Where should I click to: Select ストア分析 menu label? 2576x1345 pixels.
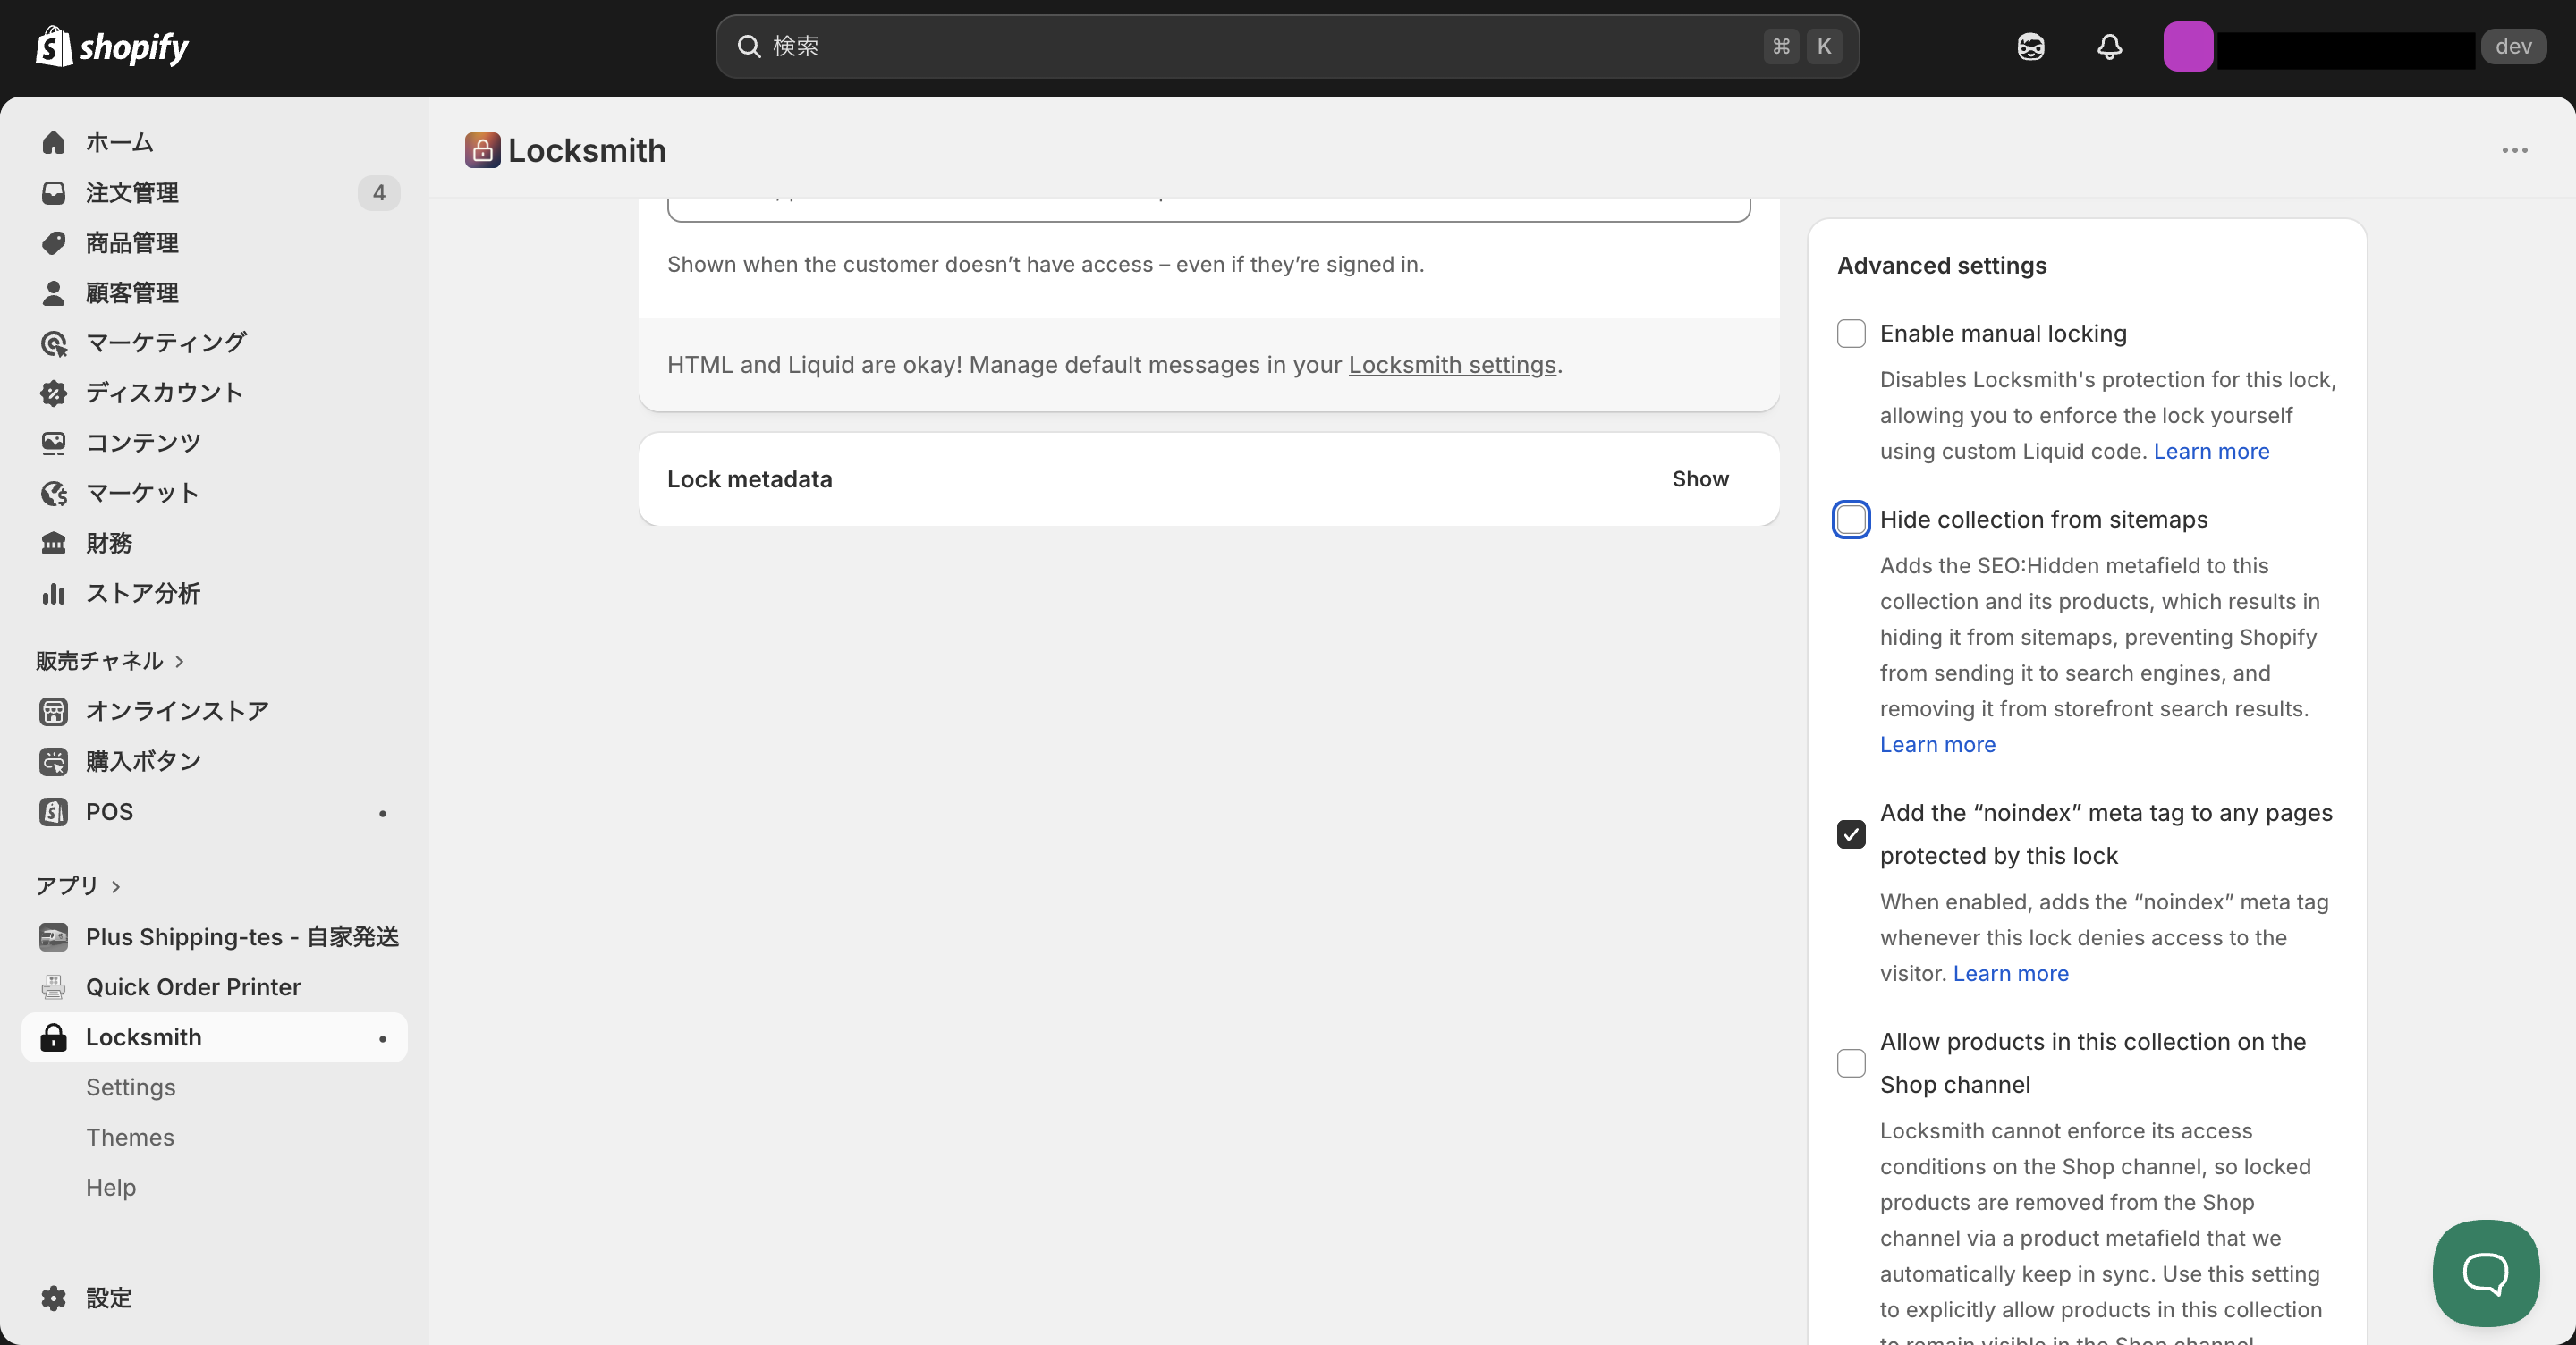[x=143, y=593]
